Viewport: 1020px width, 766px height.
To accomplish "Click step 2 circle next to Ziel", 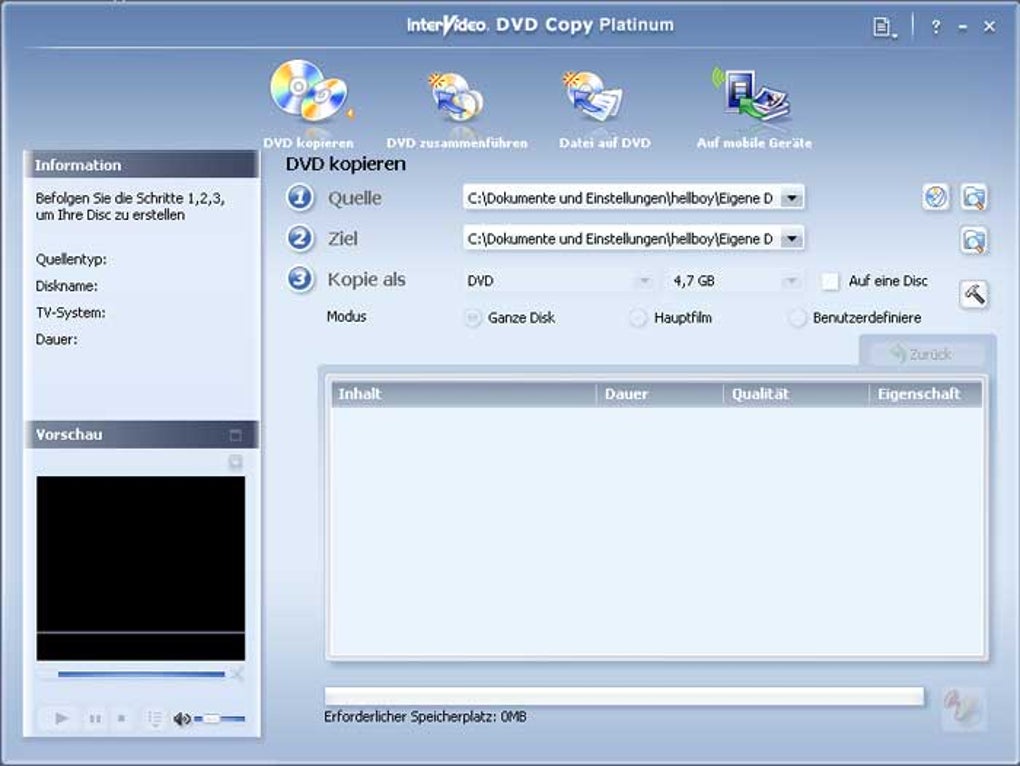I will (300, 238).
